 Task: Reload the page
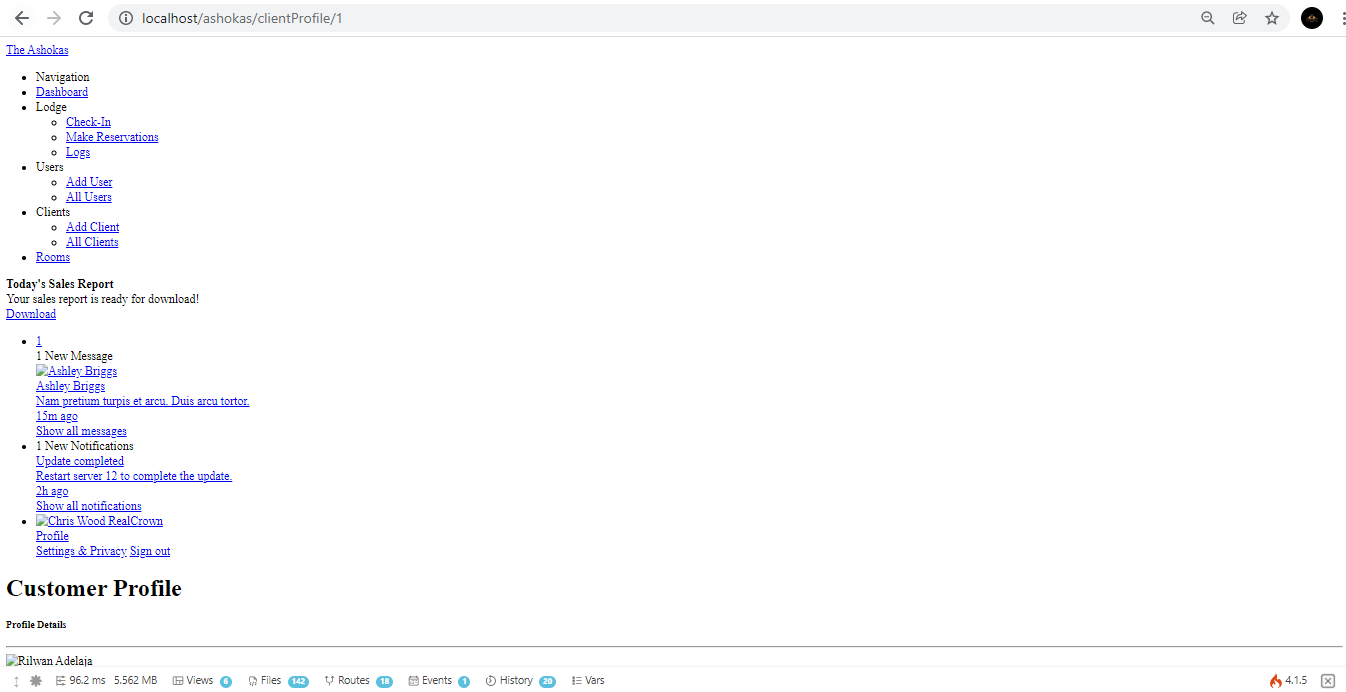click(86, 18)
